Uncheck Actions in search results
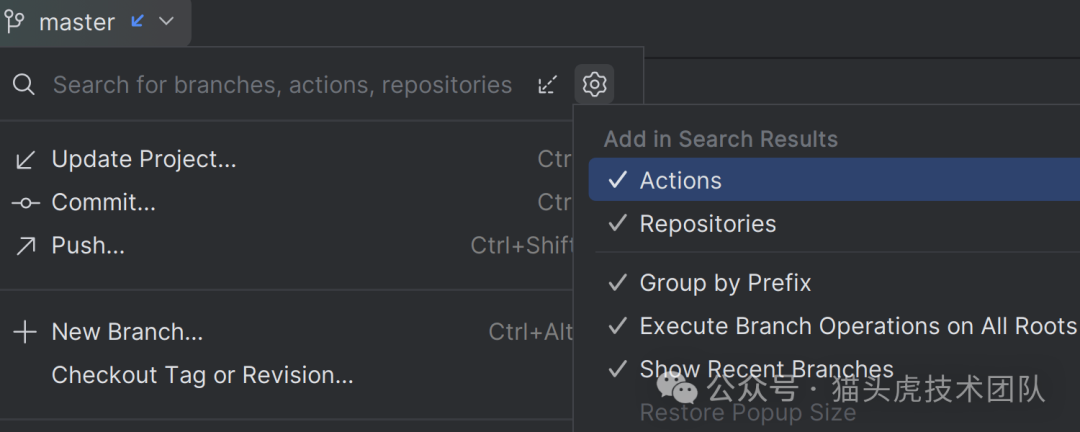 click(x=680, y=181)
